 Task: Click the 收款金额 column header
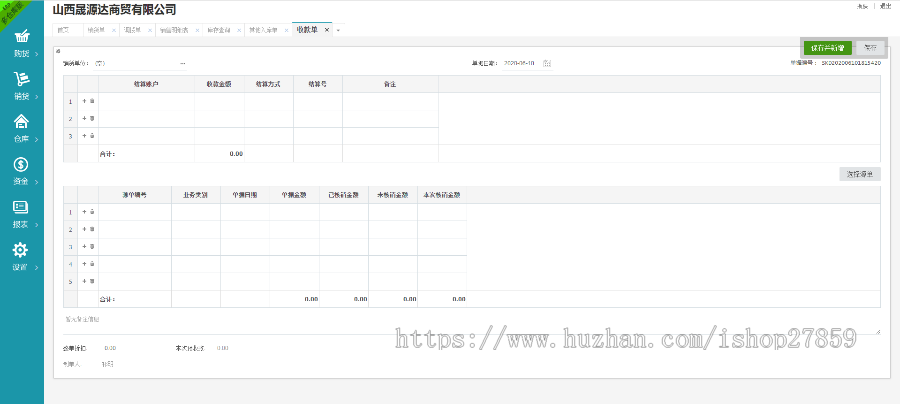[x=220, y=84]
